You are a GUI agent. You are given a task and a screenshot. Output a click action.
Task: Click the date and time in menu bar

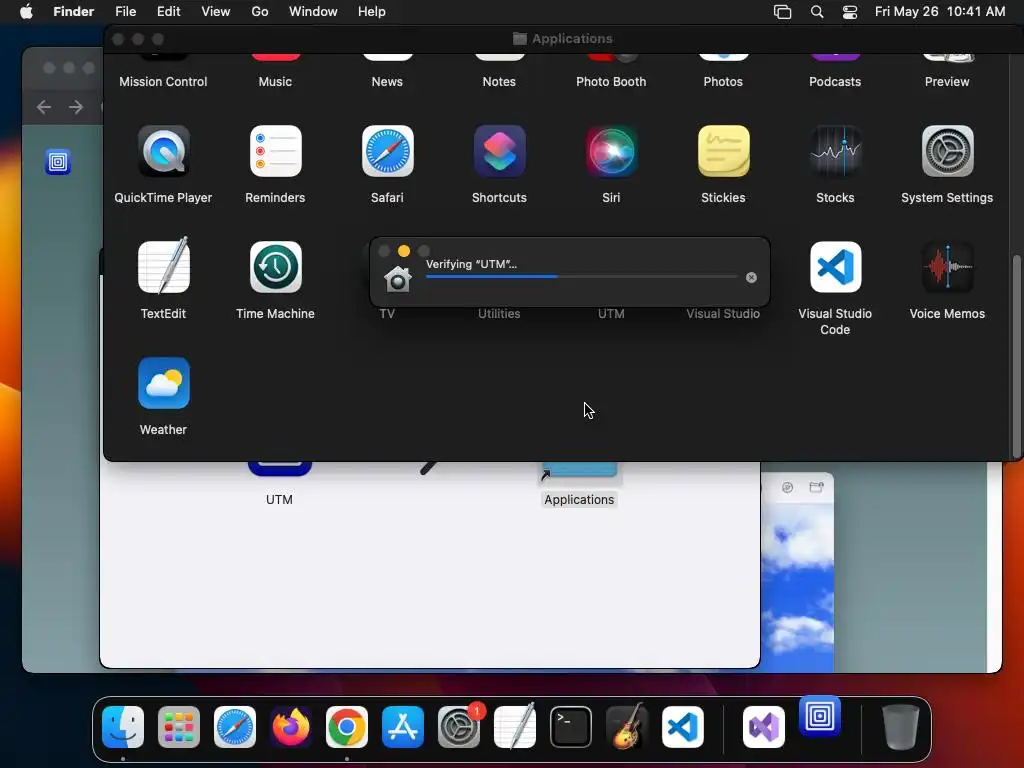(940, 12)
